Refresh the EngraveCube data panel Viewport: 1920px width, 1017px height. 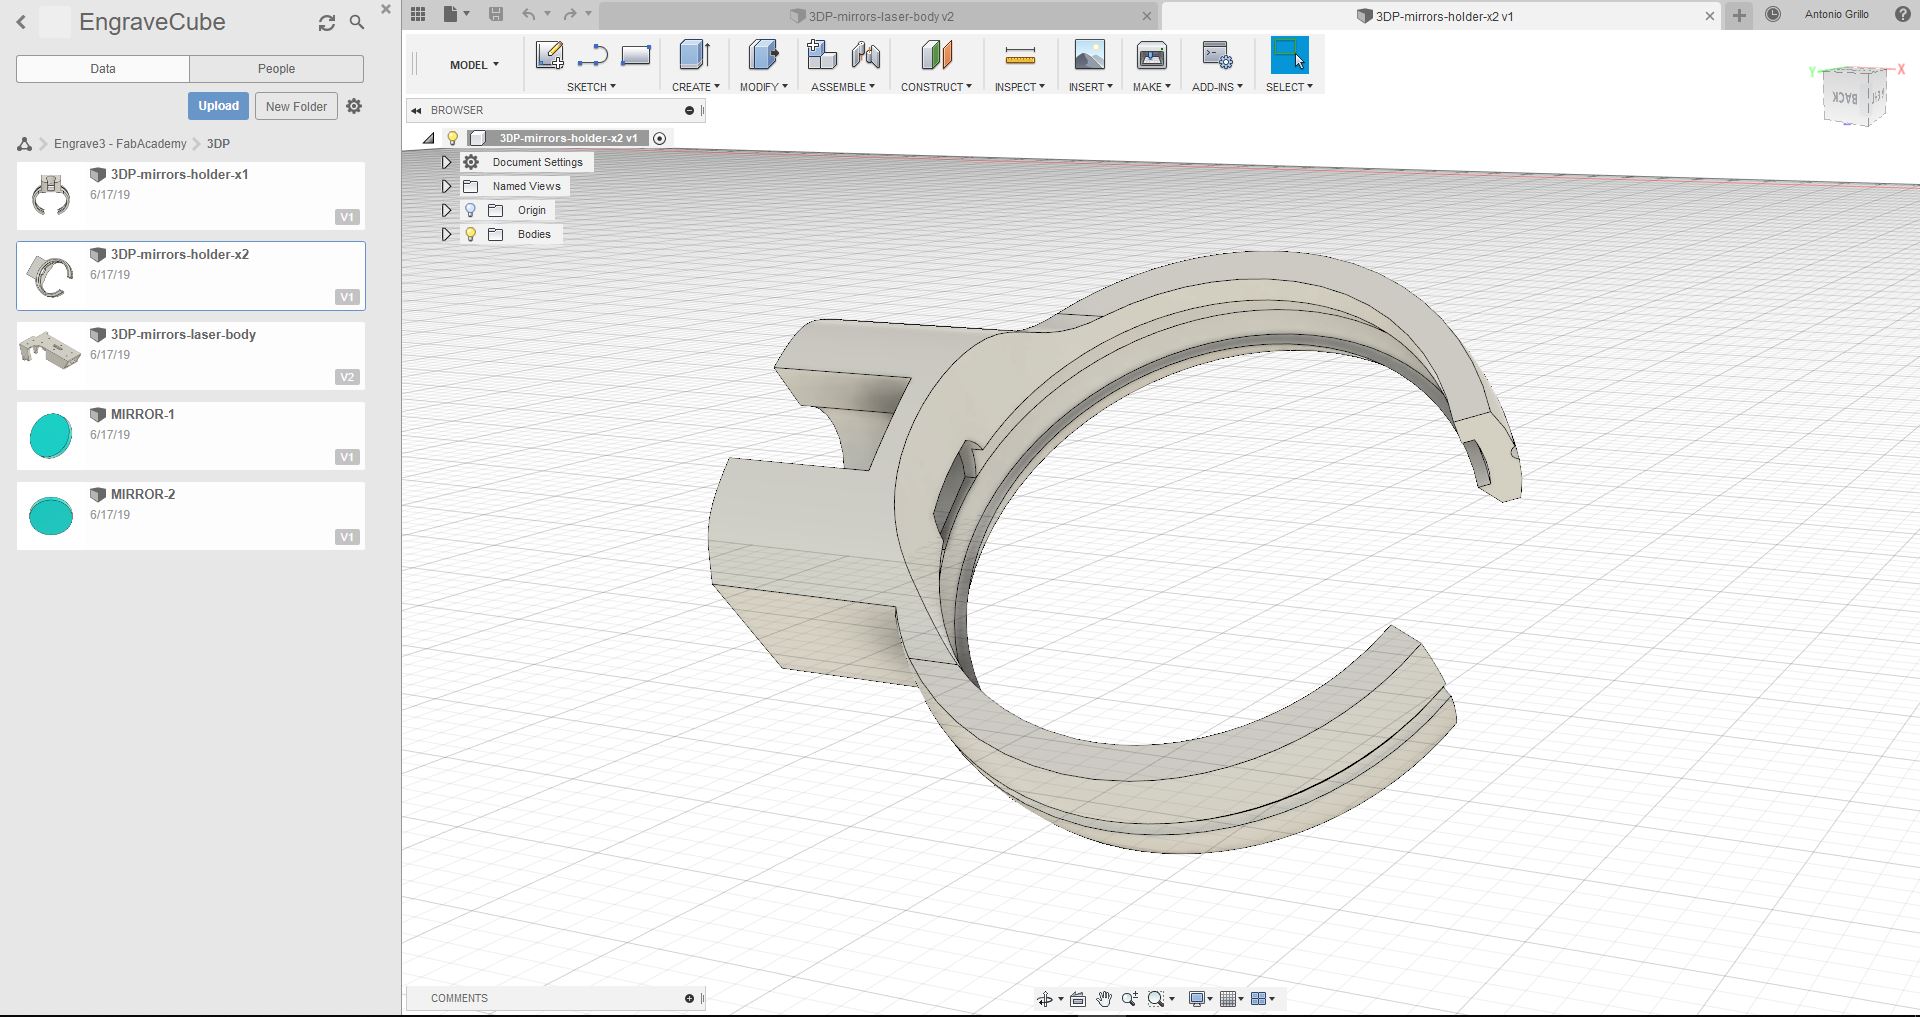tap(327, 23)
